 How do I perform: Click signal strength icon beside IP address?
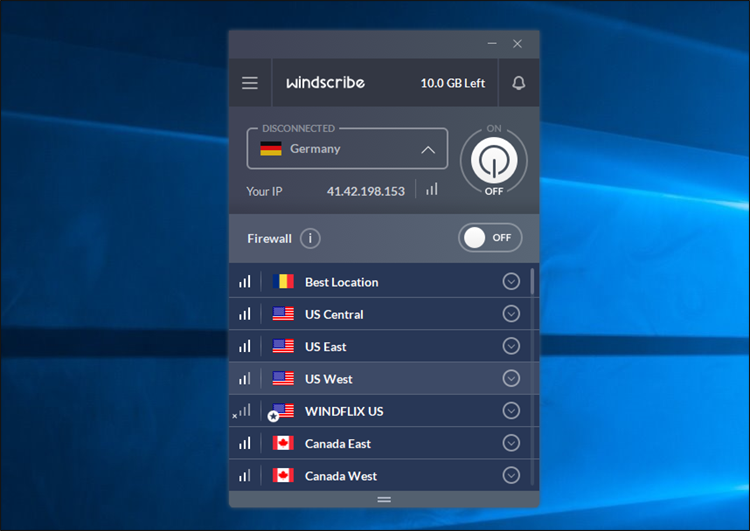431,189
